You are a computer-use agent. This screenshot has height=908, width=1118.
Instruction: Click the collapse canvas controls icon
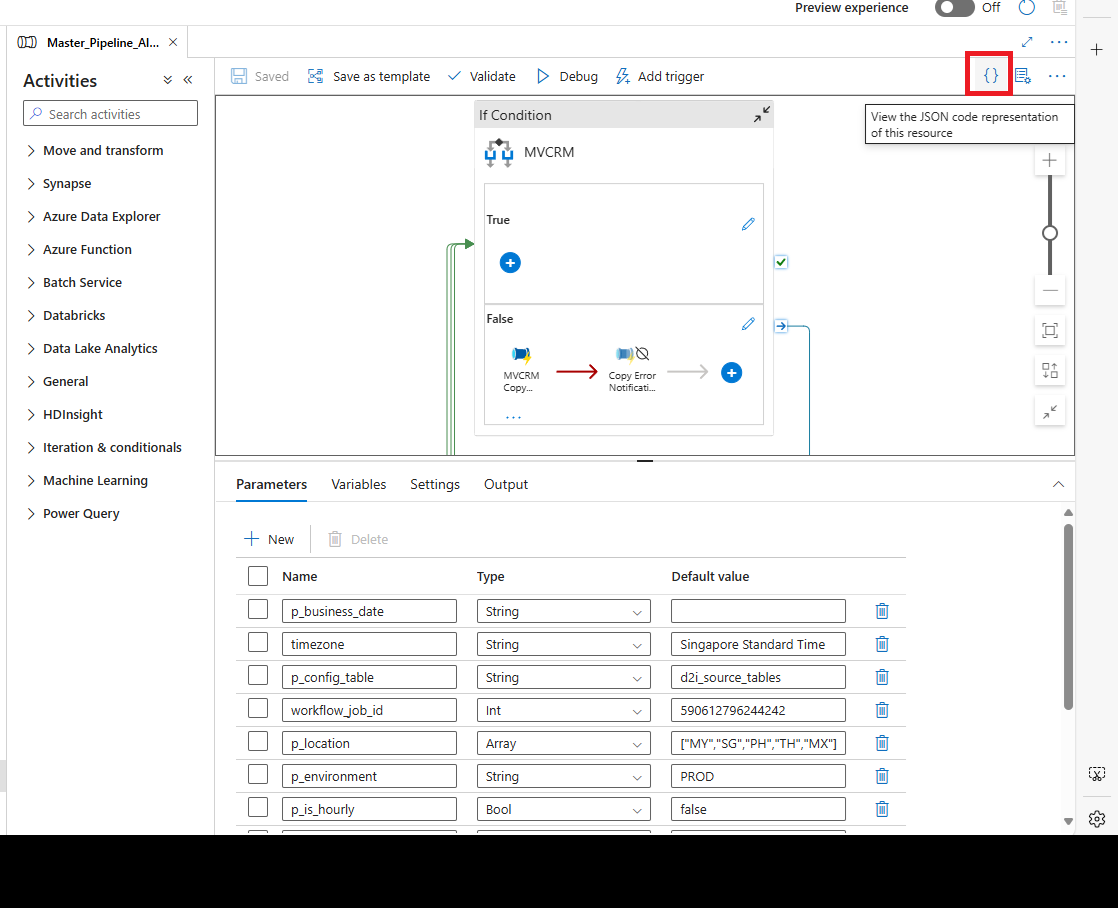tap(1050, 412)
